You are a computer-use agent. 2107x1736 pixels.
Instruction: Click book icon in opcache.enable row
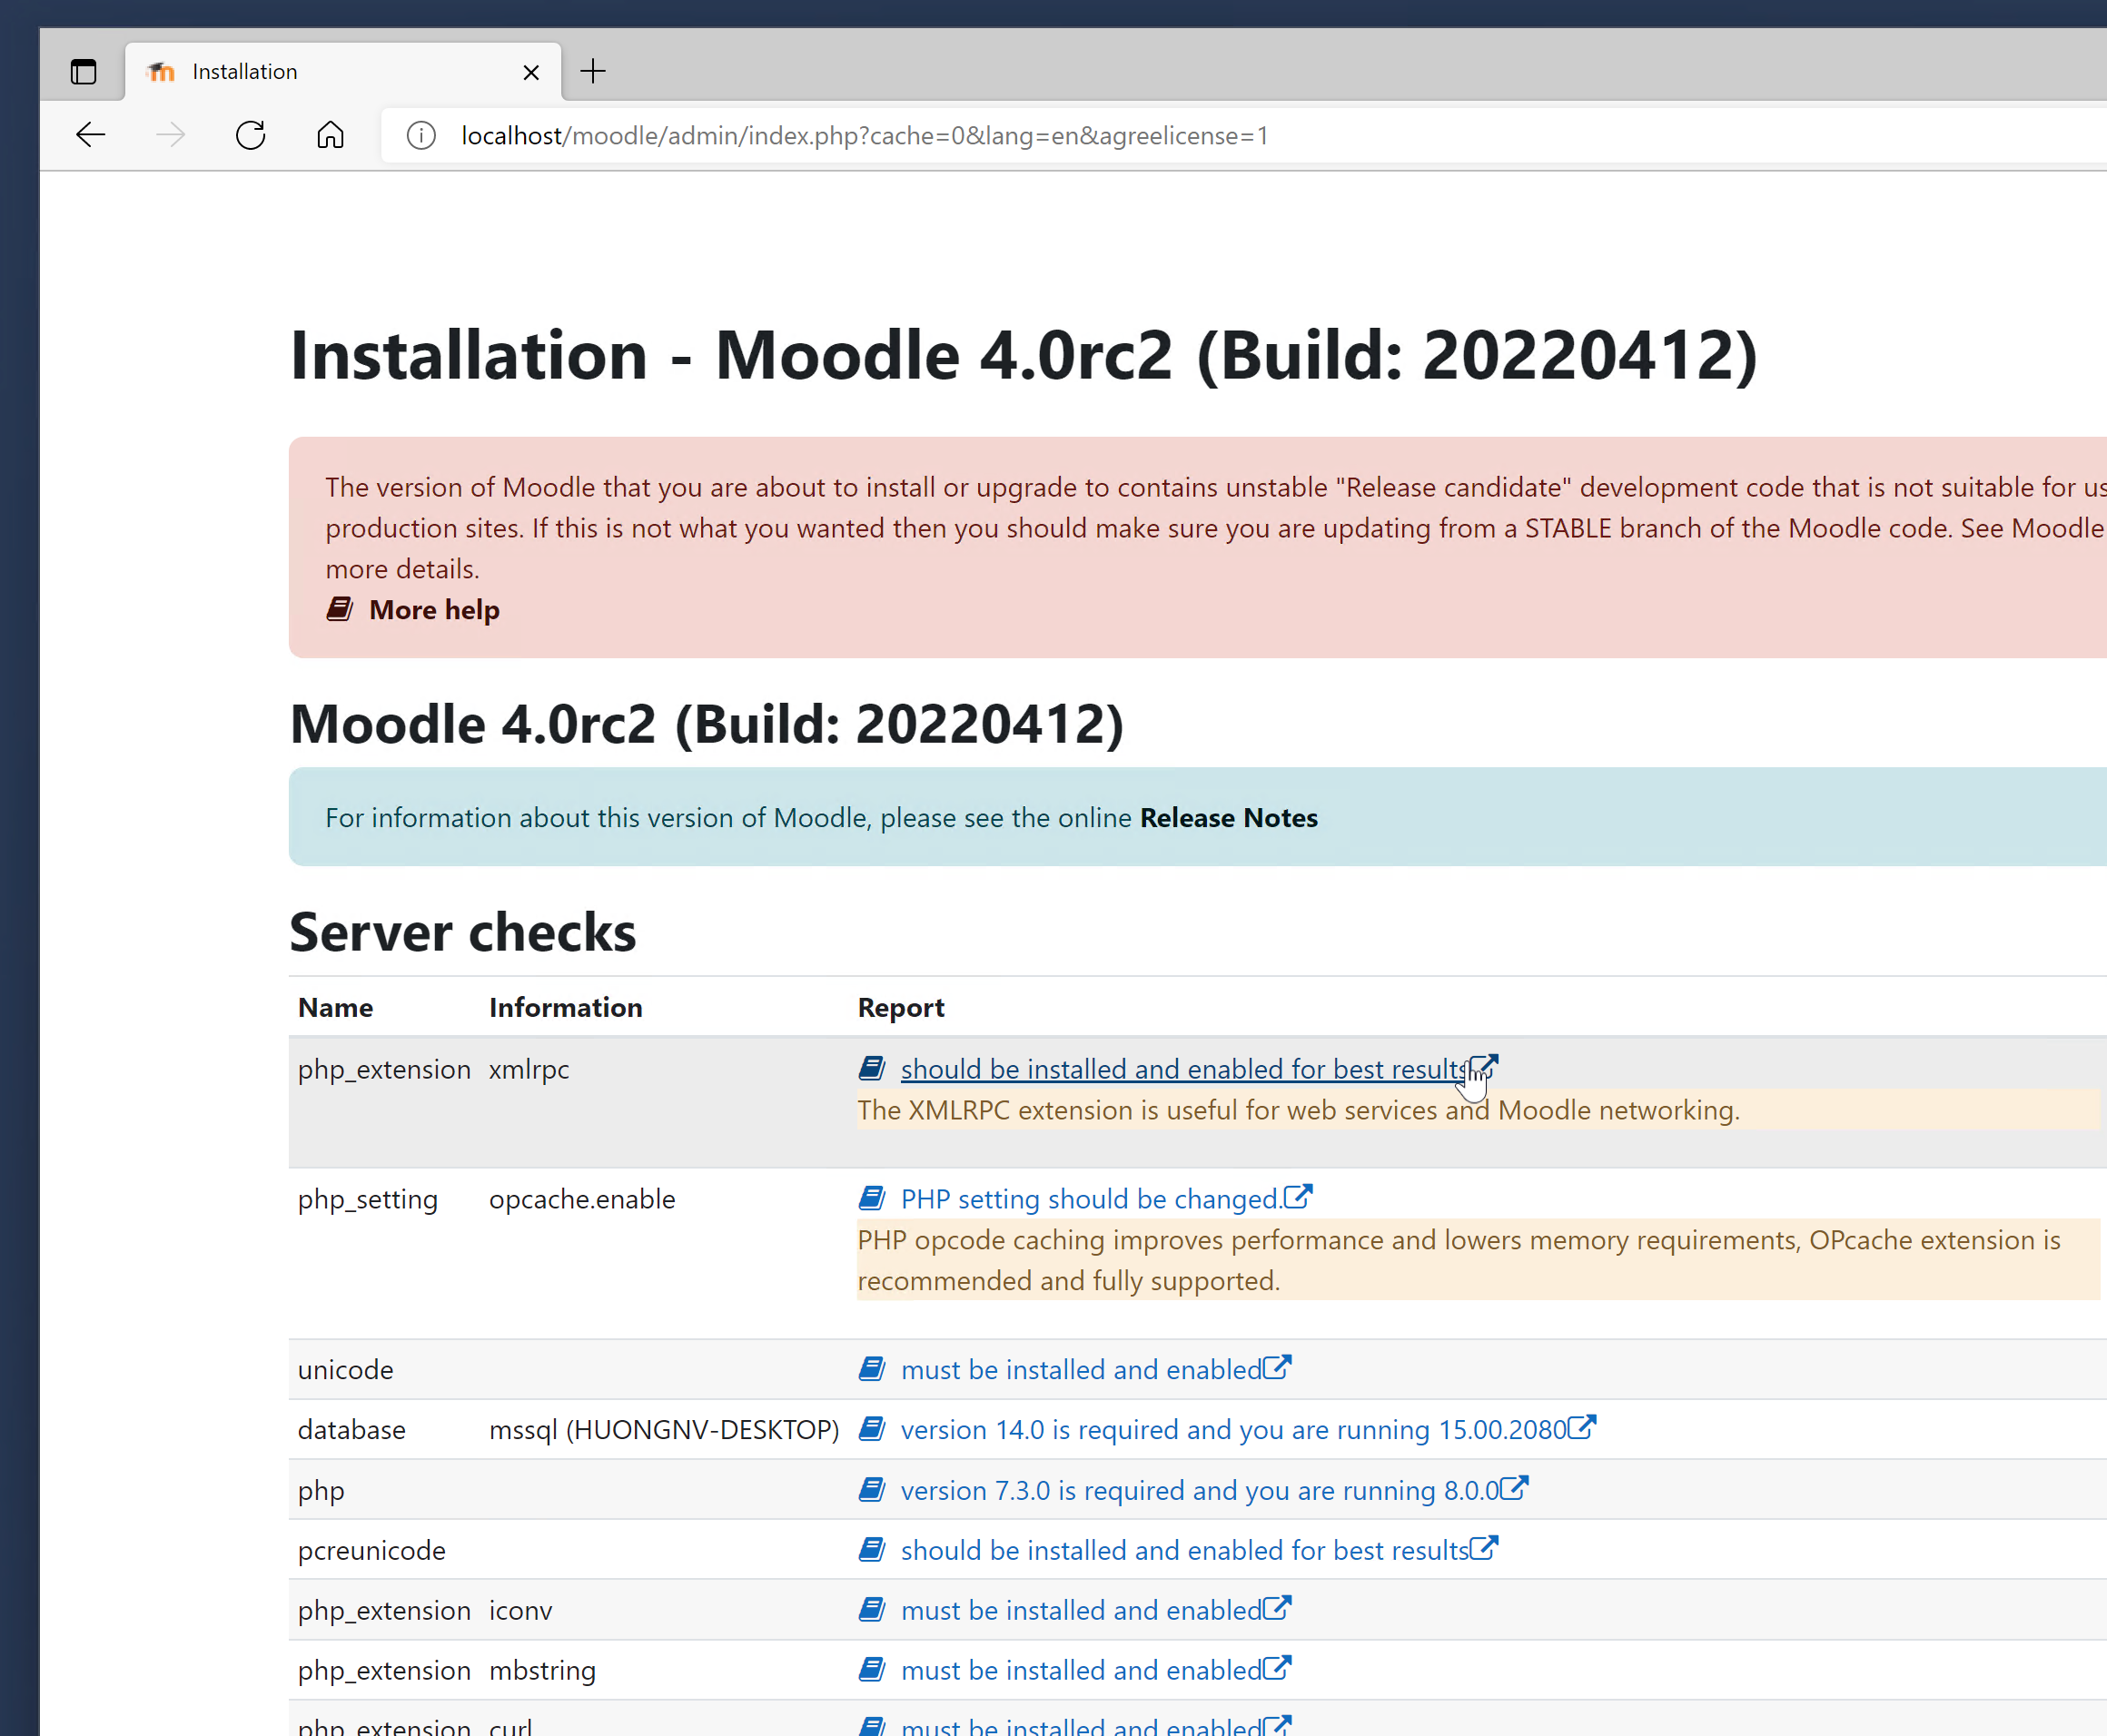pyautogui.click(x=872, y=1198)
